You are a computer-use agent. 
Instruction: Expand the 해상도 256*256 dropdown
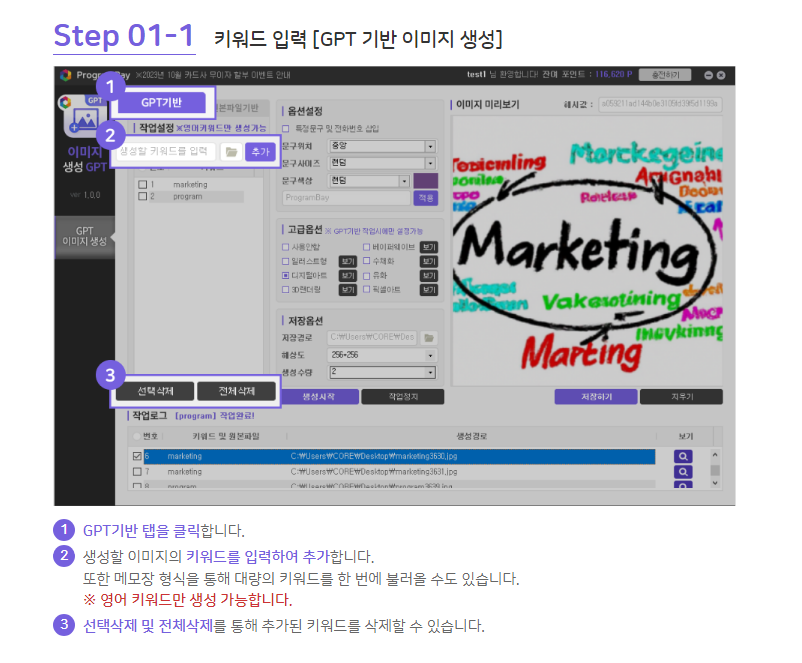pyautogui.click(x=430, y=355)
